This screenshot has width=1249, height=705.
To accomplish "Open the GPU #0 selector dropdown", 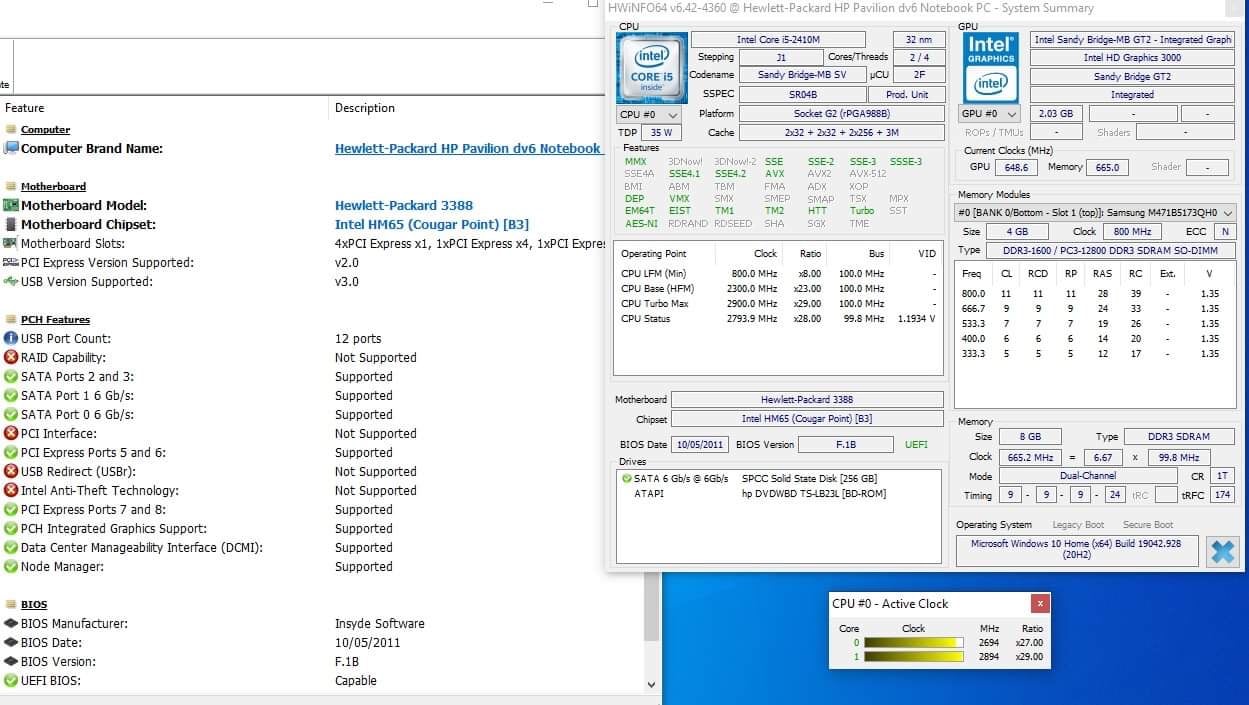I will pos(990,114).
